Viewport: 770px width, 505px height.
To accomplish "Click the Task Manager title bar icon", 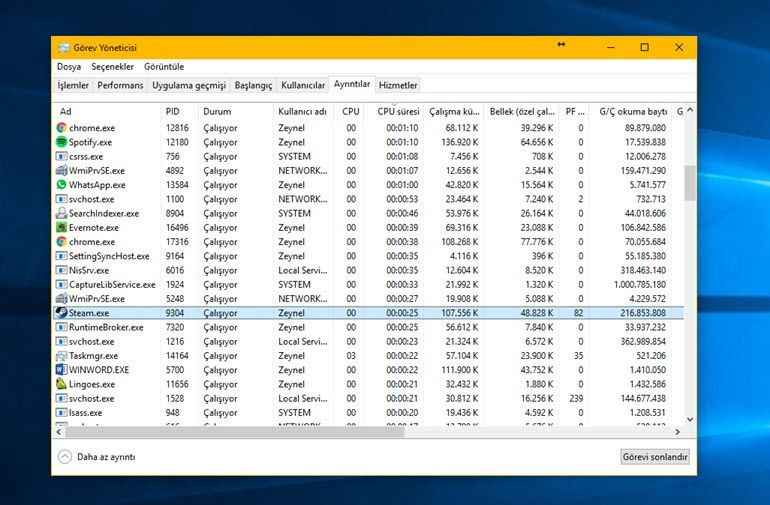I will coord(64,47).
